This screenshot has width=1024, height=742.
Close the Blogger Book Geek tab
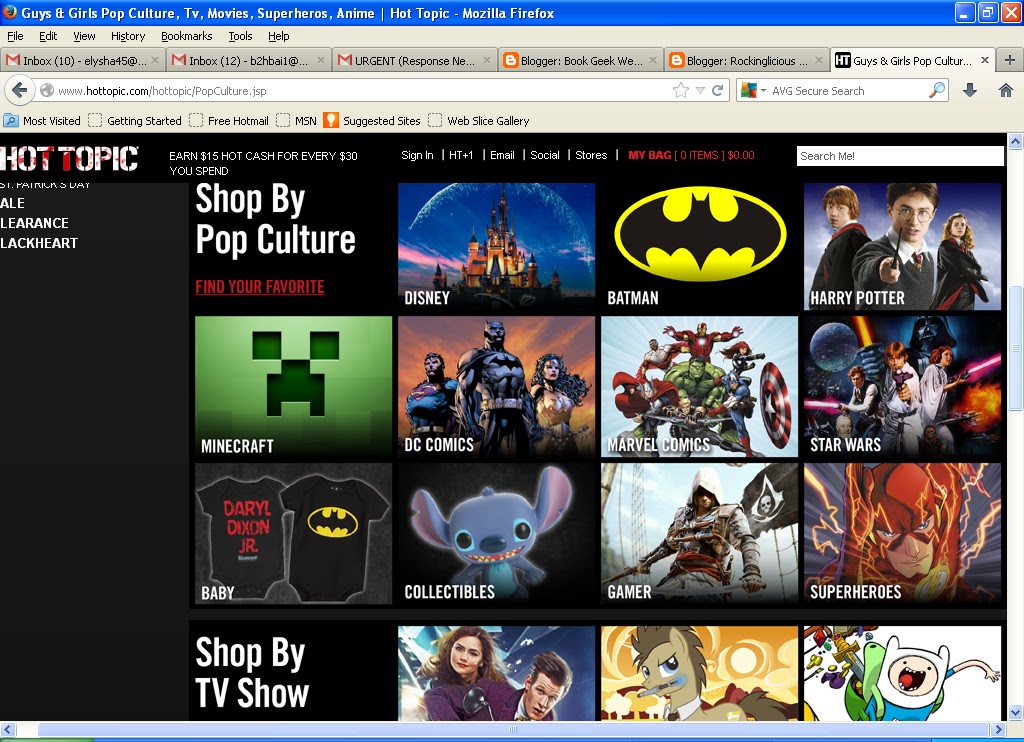click(x=653, y=60)
